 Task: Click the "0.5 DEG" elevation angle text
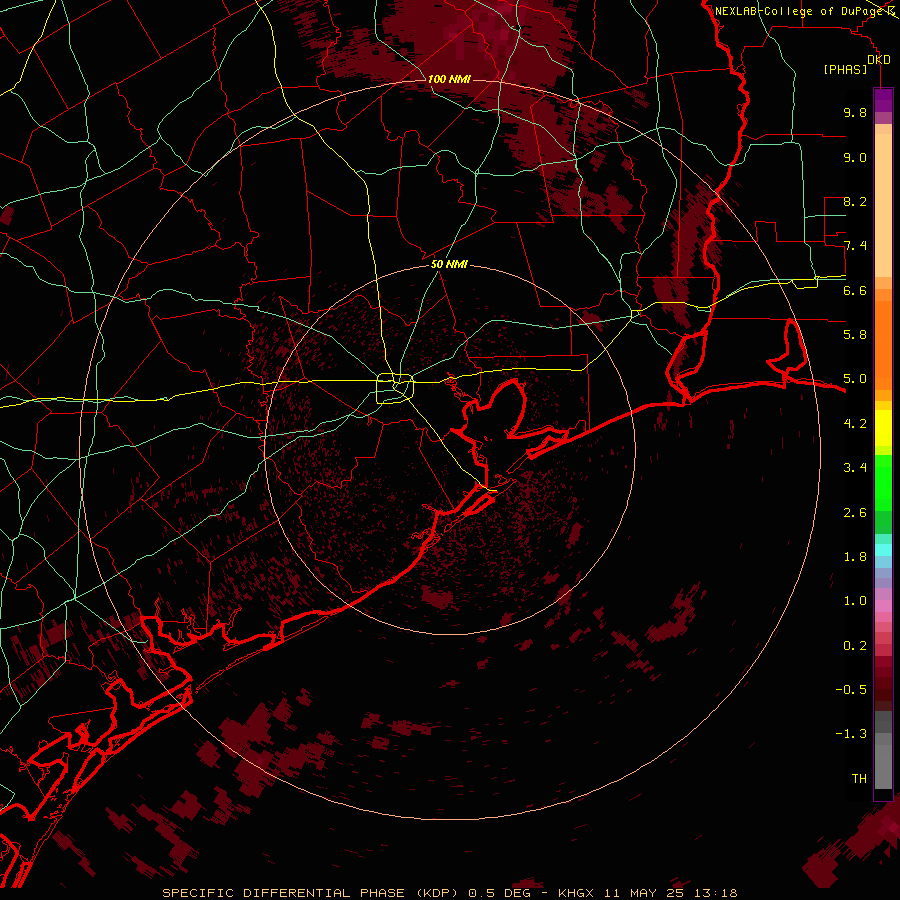(499, 893)
